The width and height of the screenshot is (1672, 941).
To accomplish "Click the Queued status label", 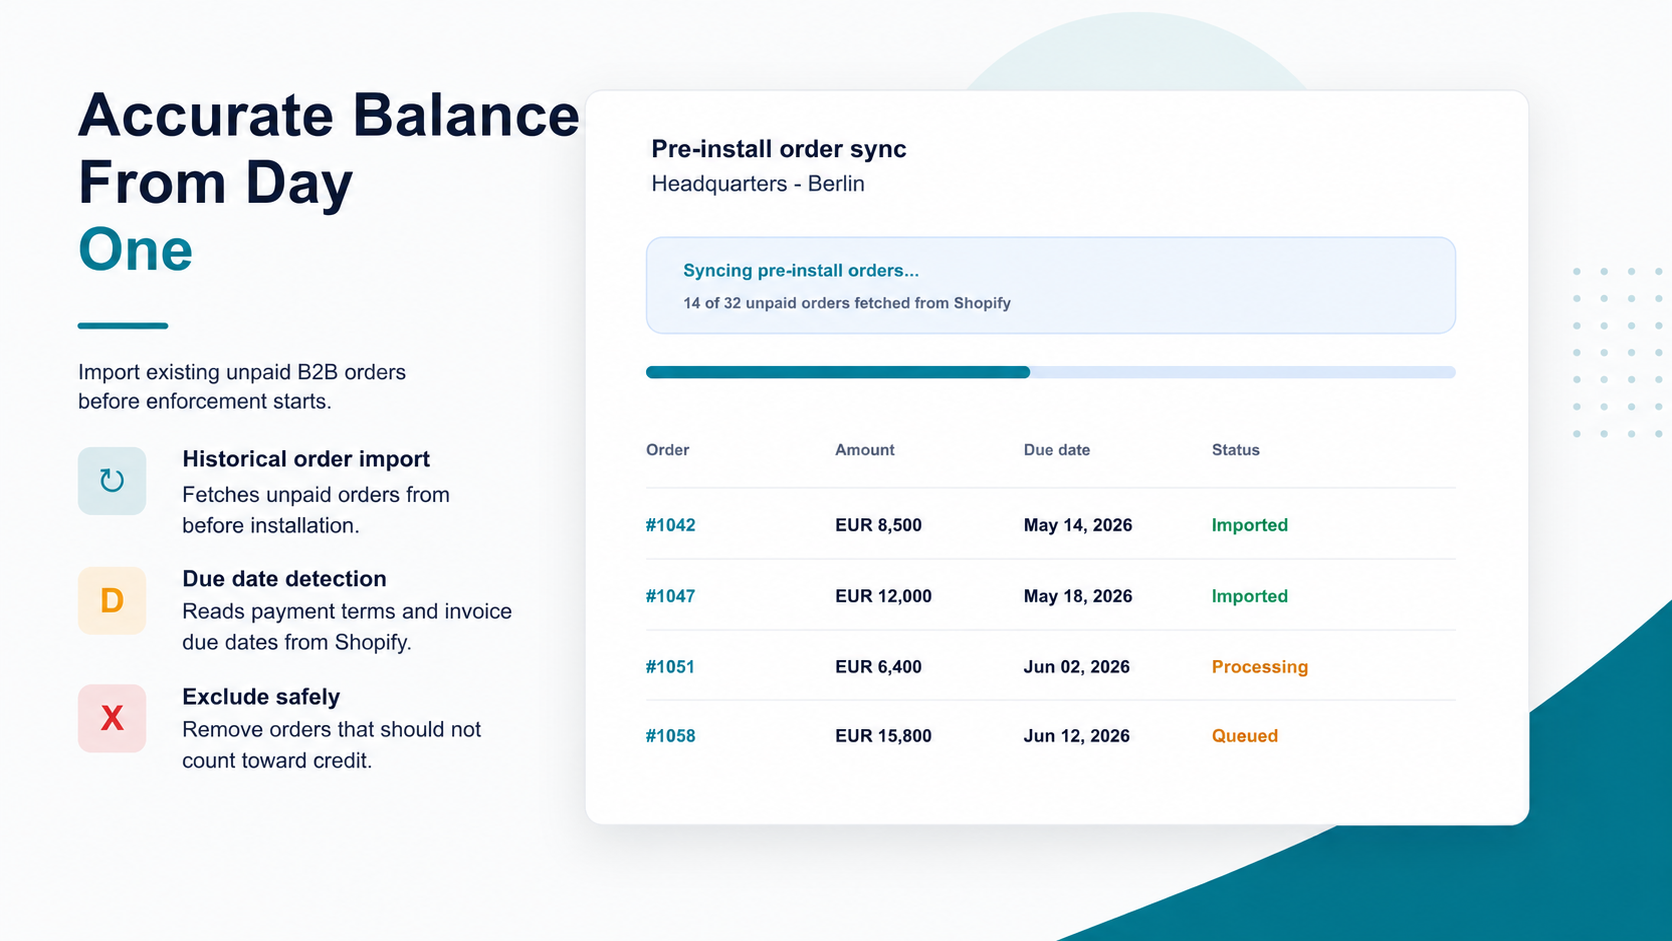I will tap(1245, 736).
